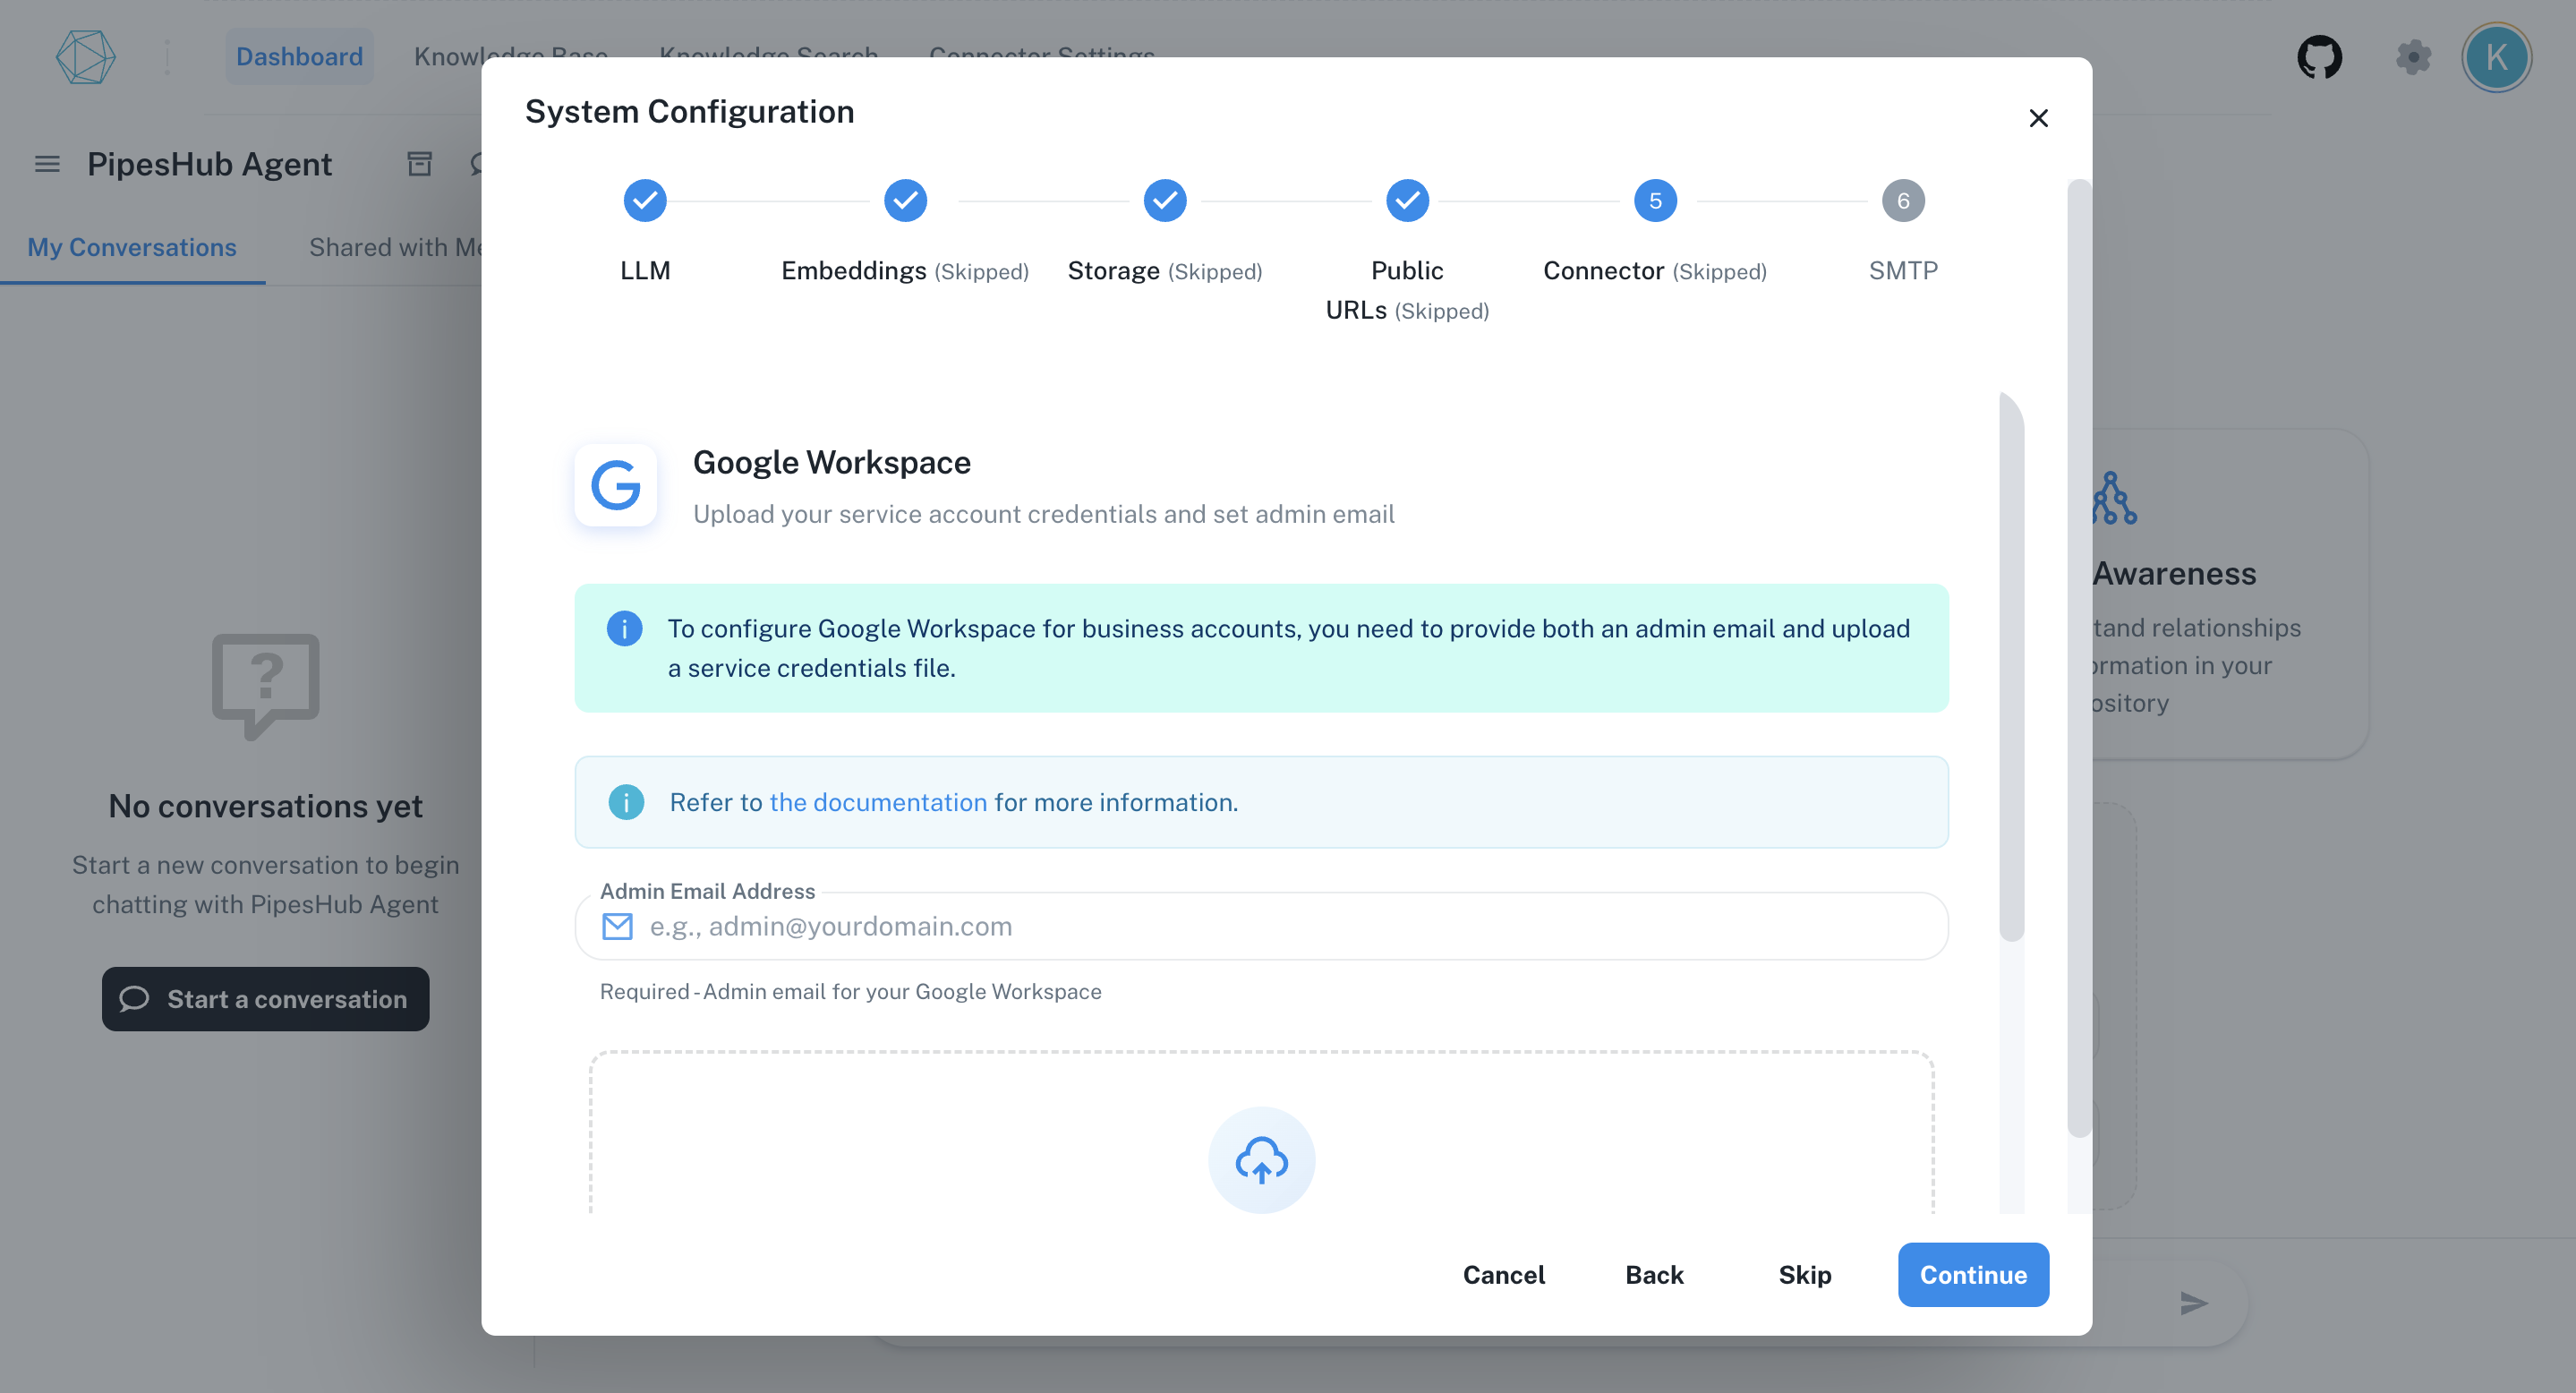Open the settings gear icon
This screenshot has height=1393, width=2576.
click(x=2414, y=57)
